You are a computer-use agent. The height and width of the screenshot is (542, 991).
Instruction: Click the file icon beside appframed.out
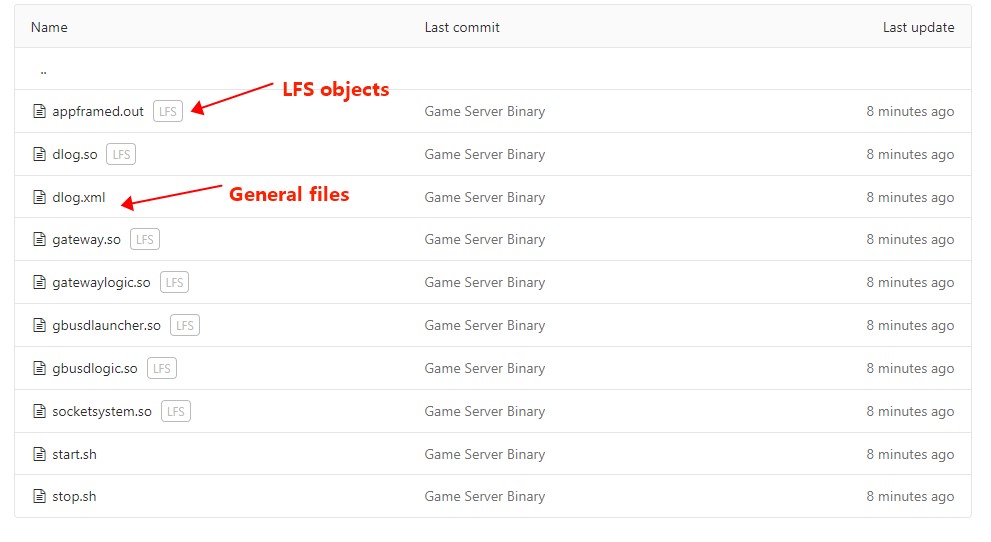[40, 112]
